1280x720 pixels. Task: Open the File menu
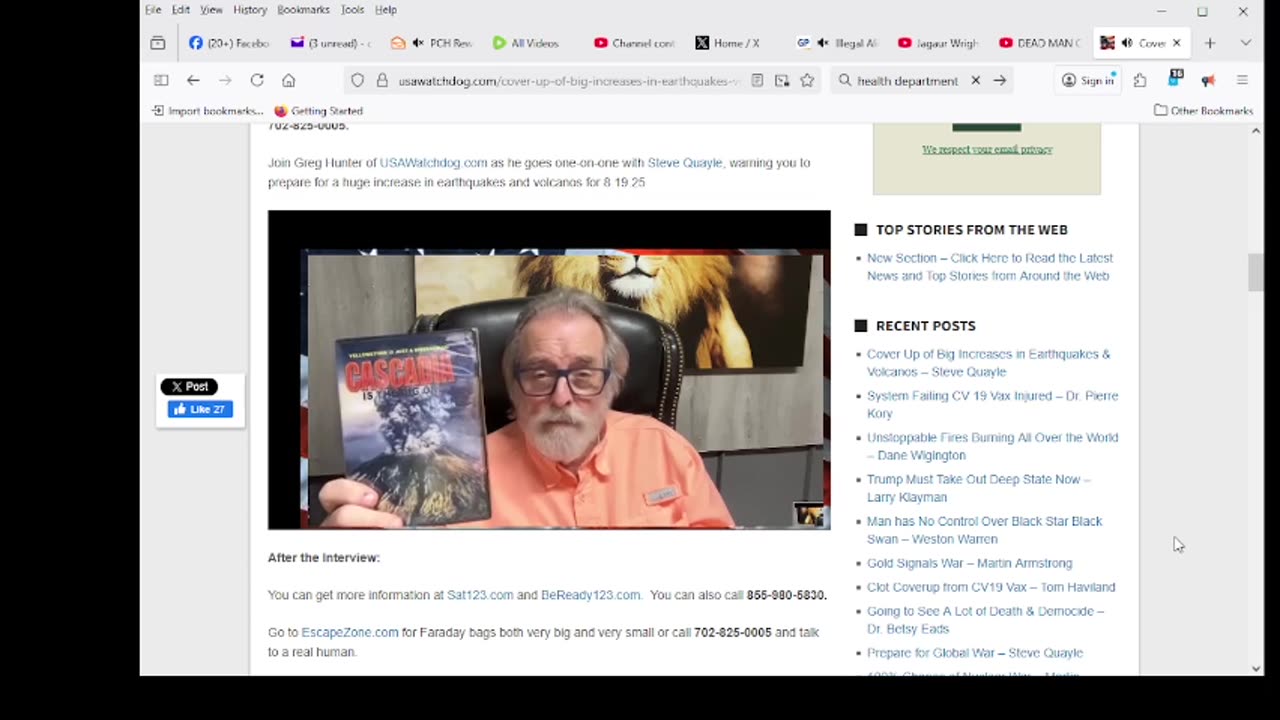(153, 10)
